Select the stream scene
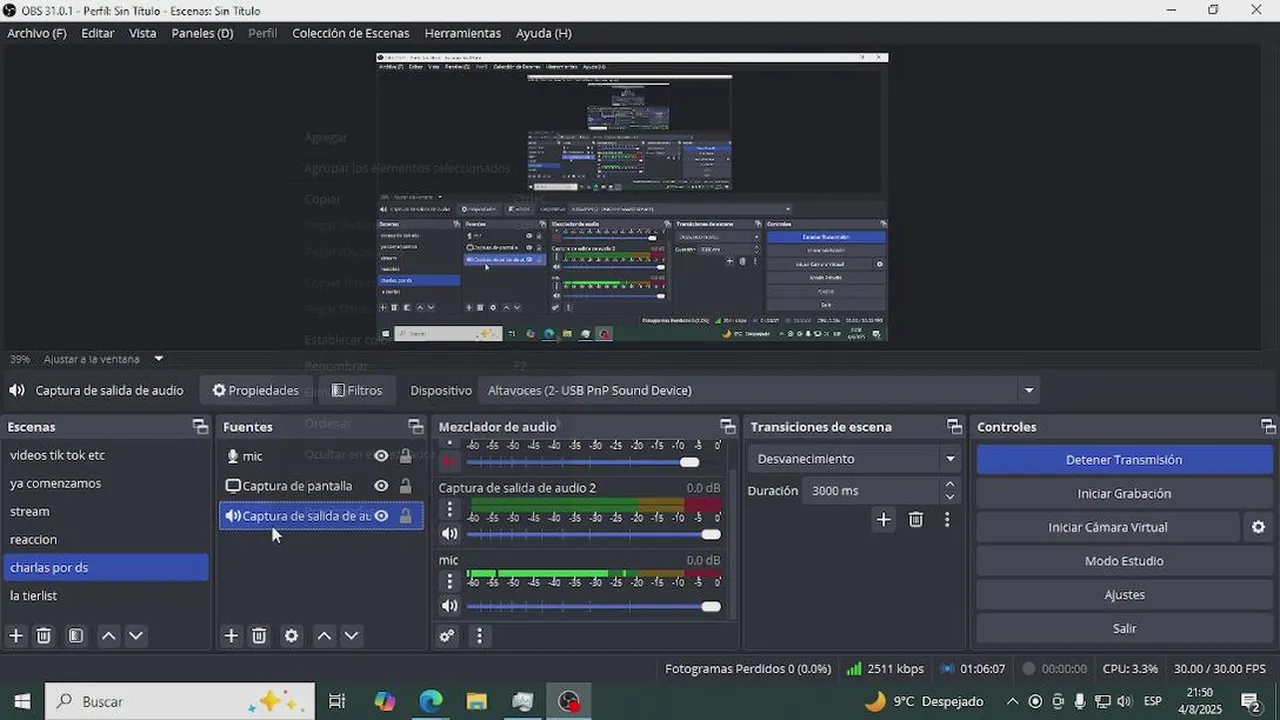 (105, 511)
